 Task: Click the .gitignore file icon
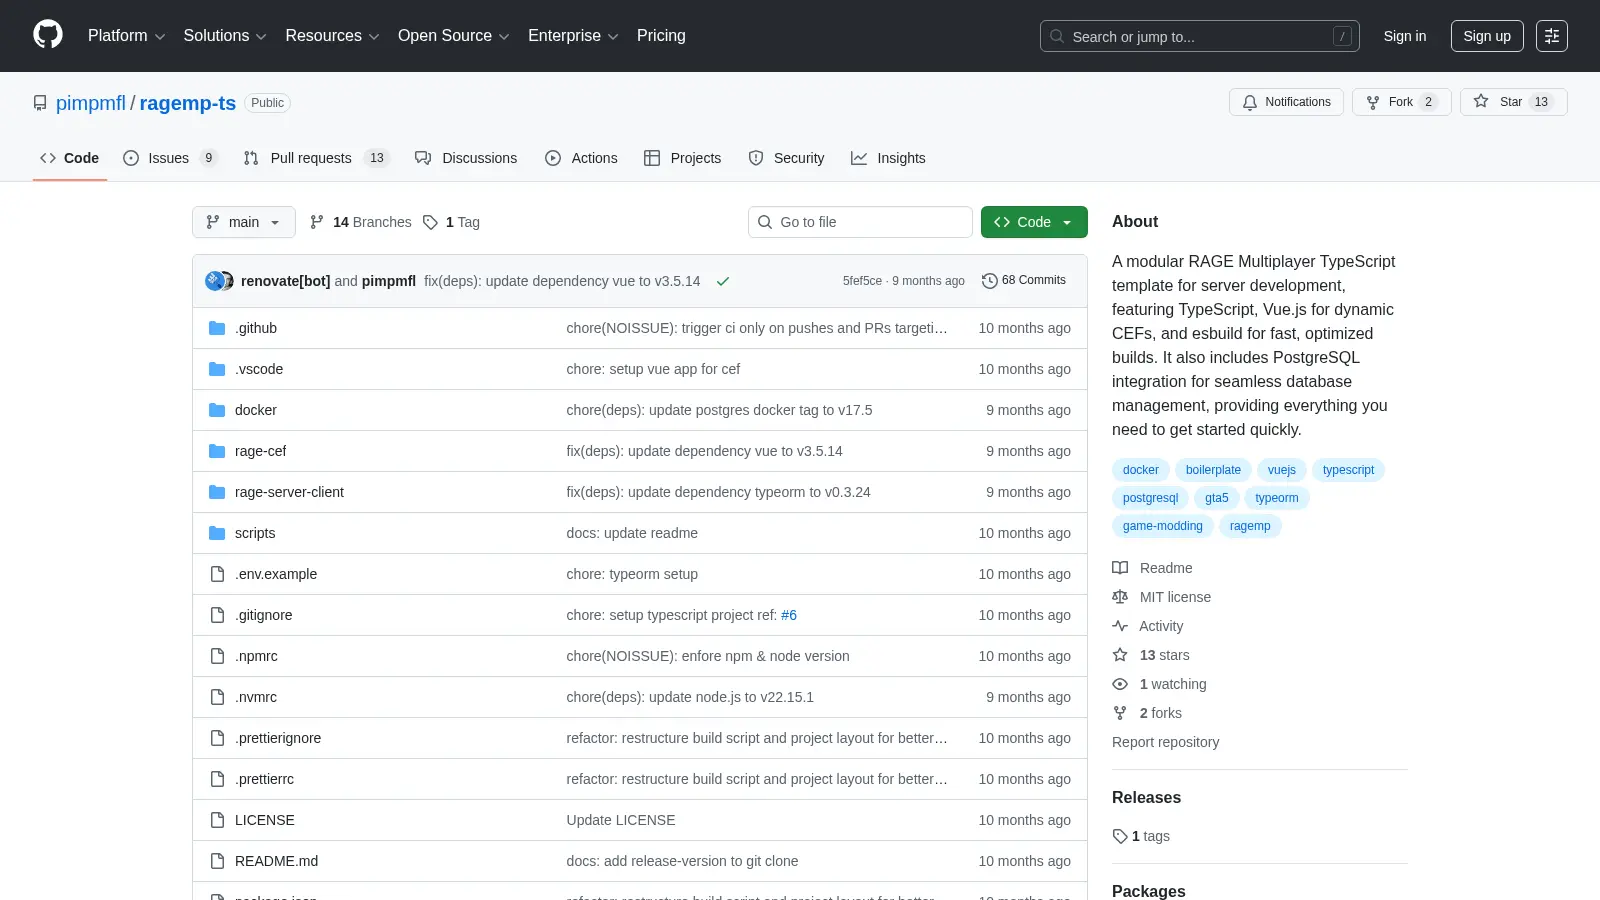click(217, 615)
